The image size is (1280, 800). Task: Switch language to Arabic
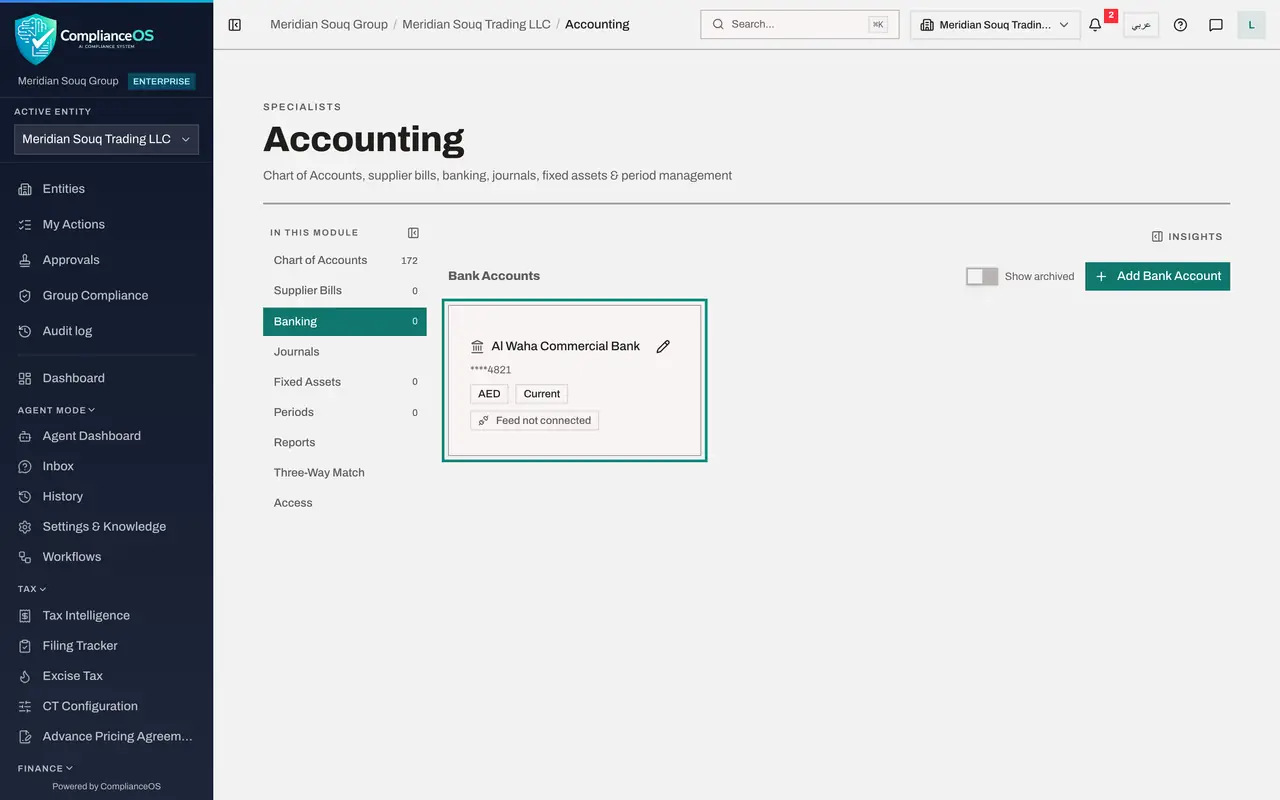pos(1141,25)
